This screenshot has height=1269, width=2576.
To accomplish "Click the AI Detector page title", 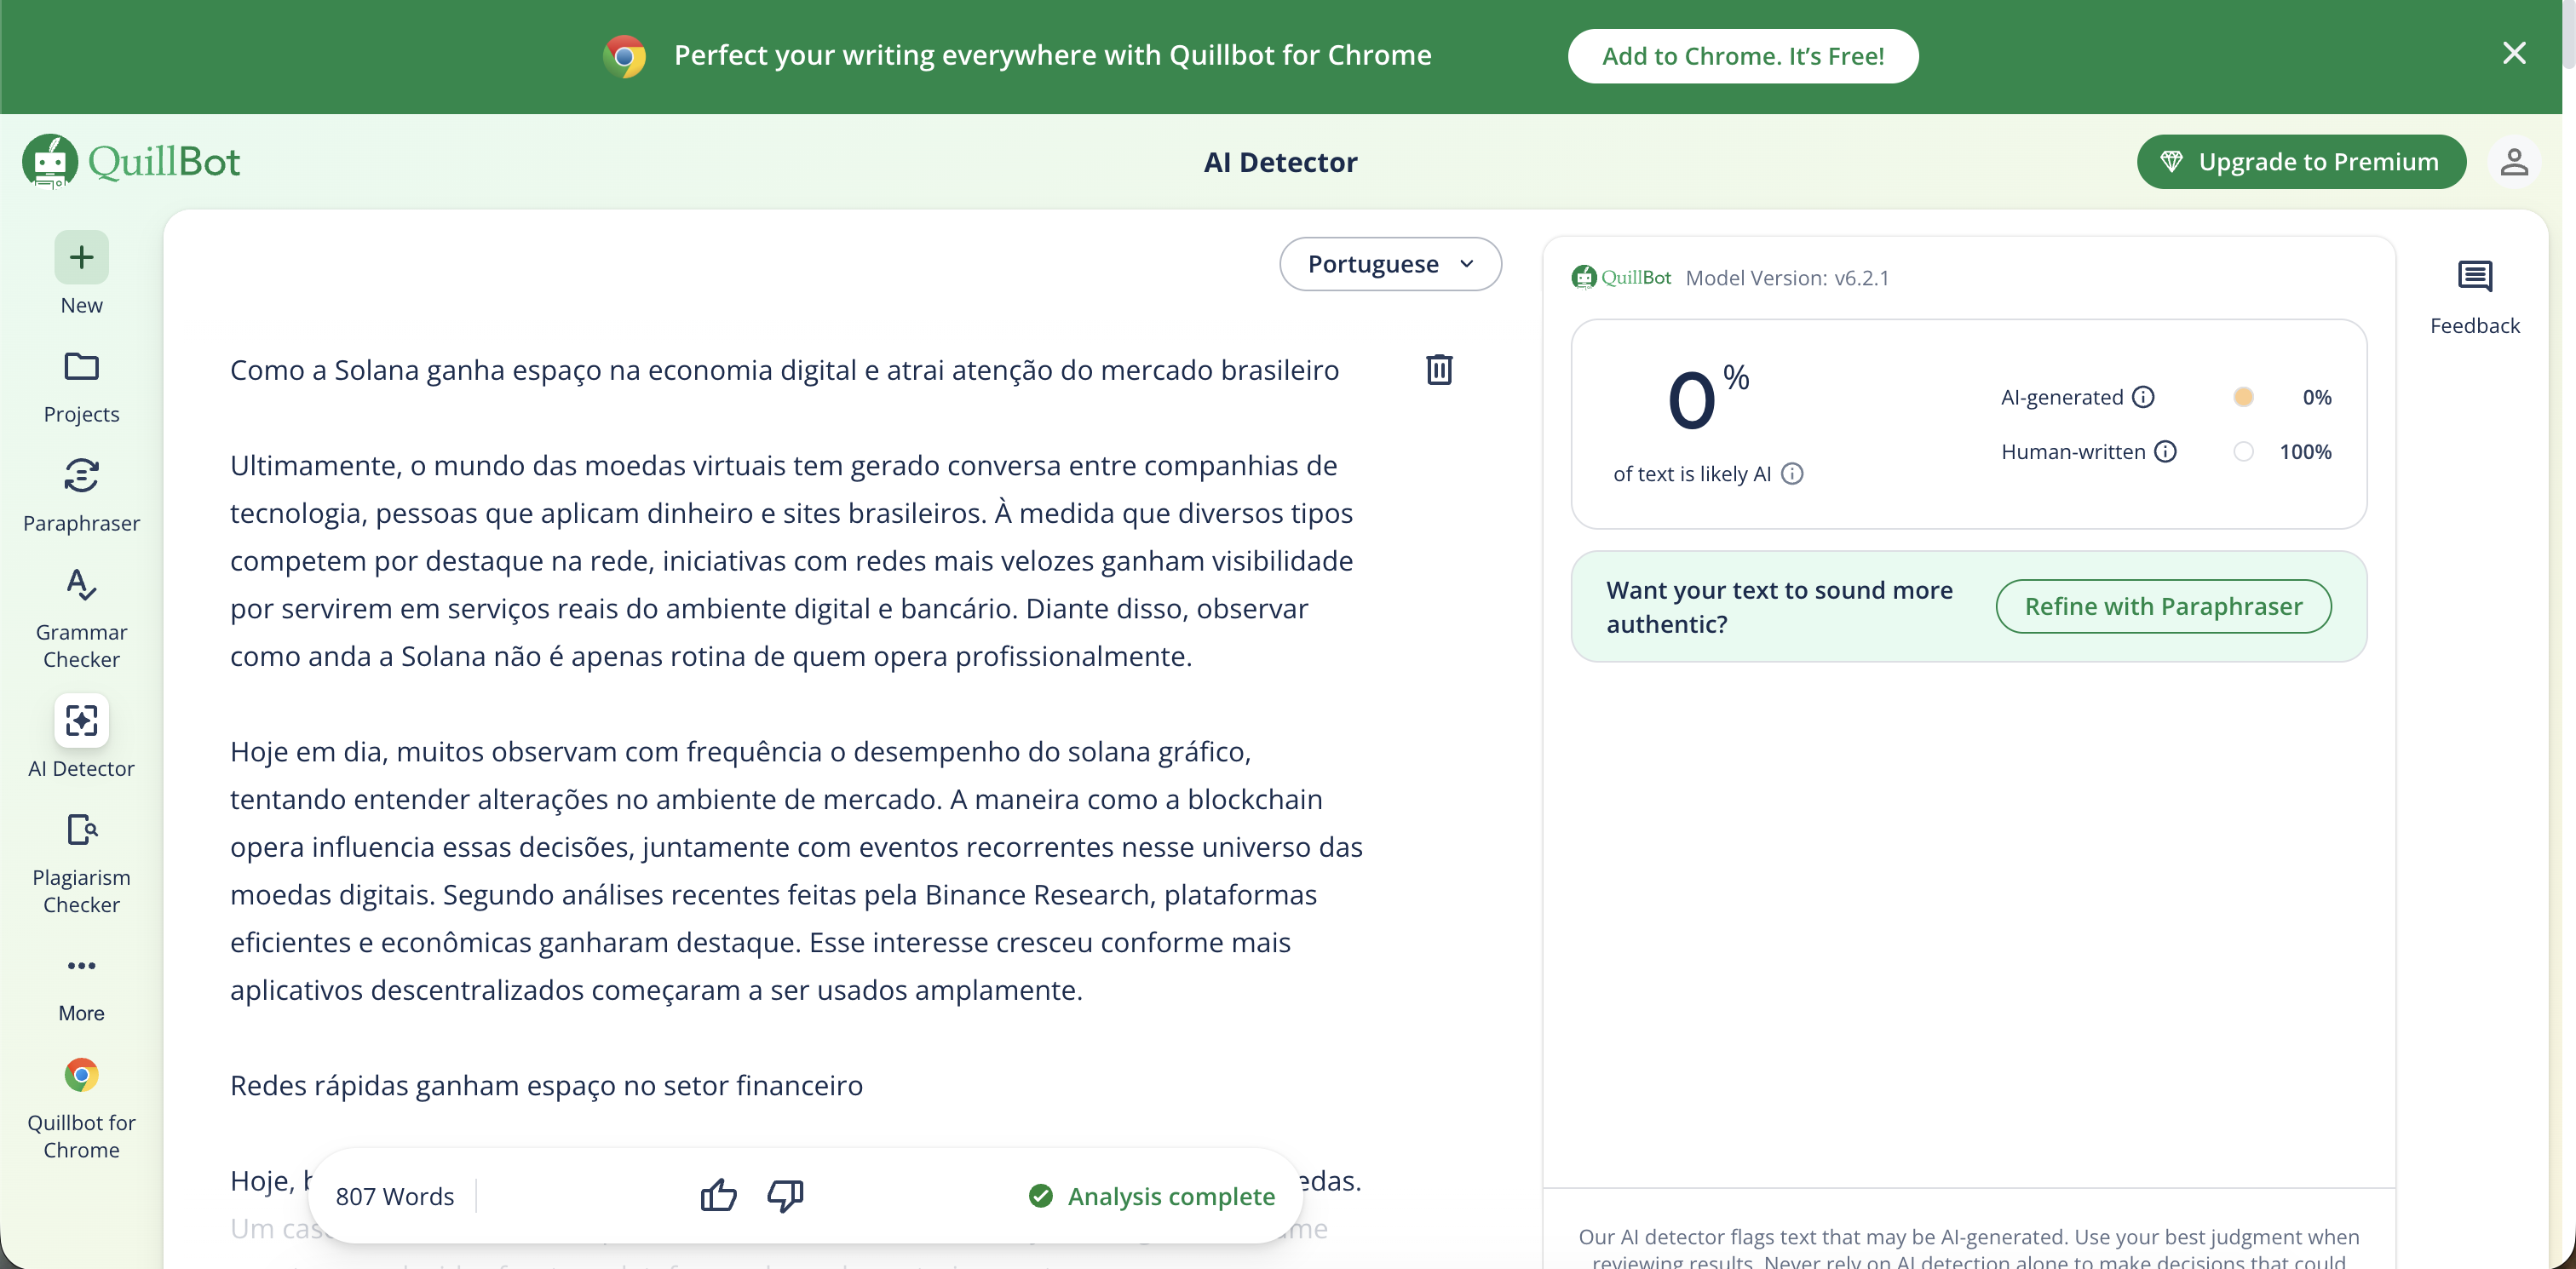I will [1280, 161].
